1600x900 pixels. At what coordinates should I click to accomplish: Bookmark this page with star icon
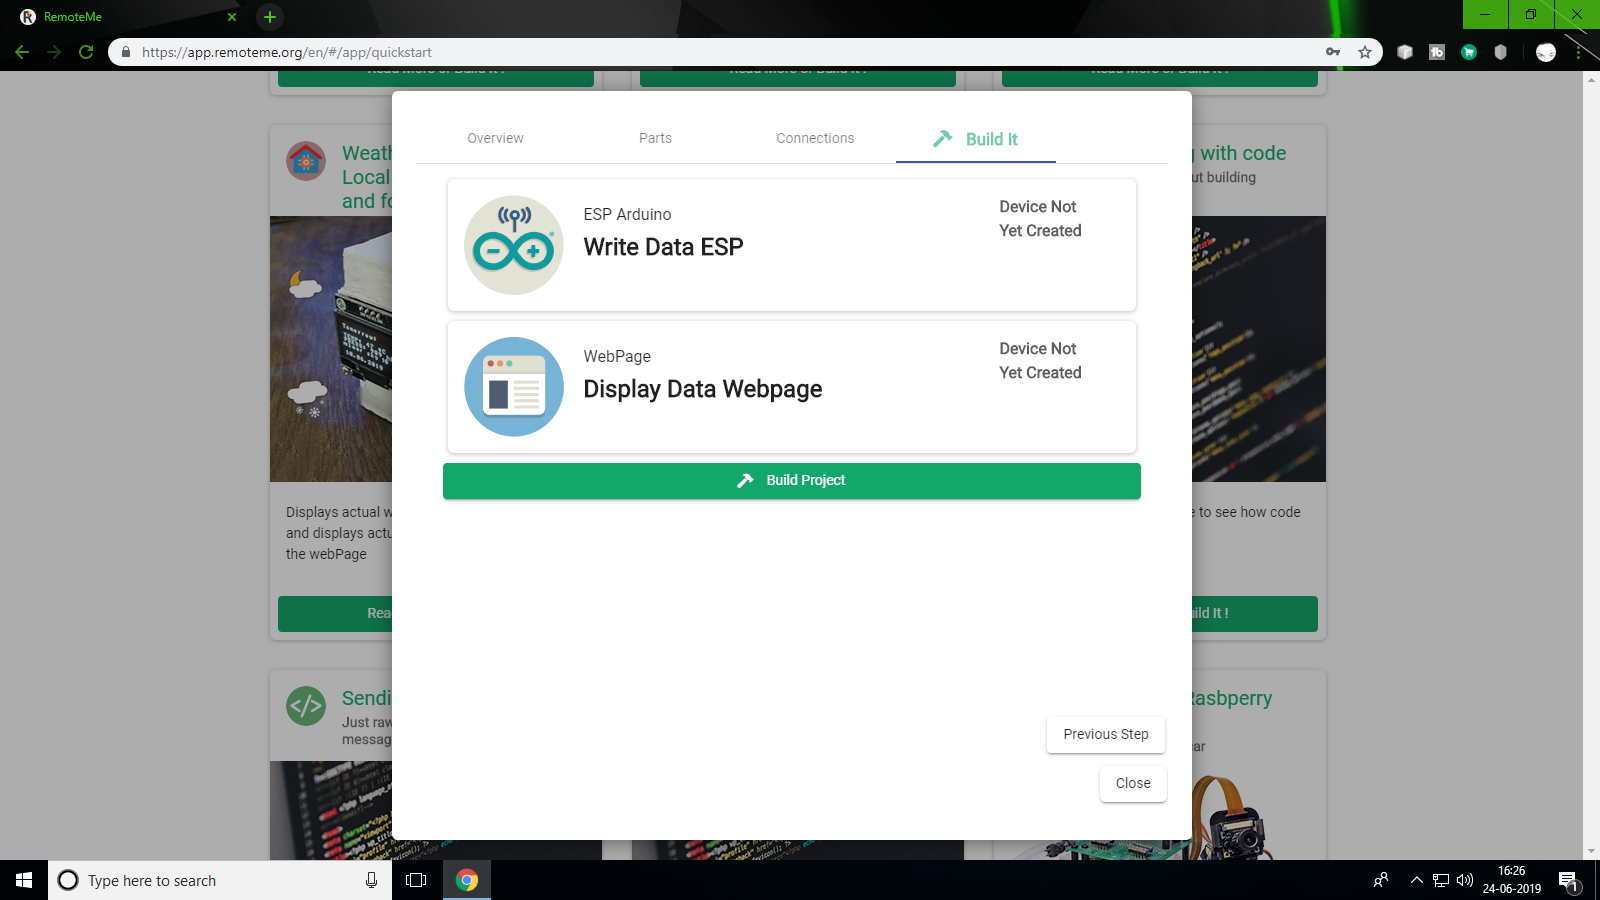pos(1365,52)
